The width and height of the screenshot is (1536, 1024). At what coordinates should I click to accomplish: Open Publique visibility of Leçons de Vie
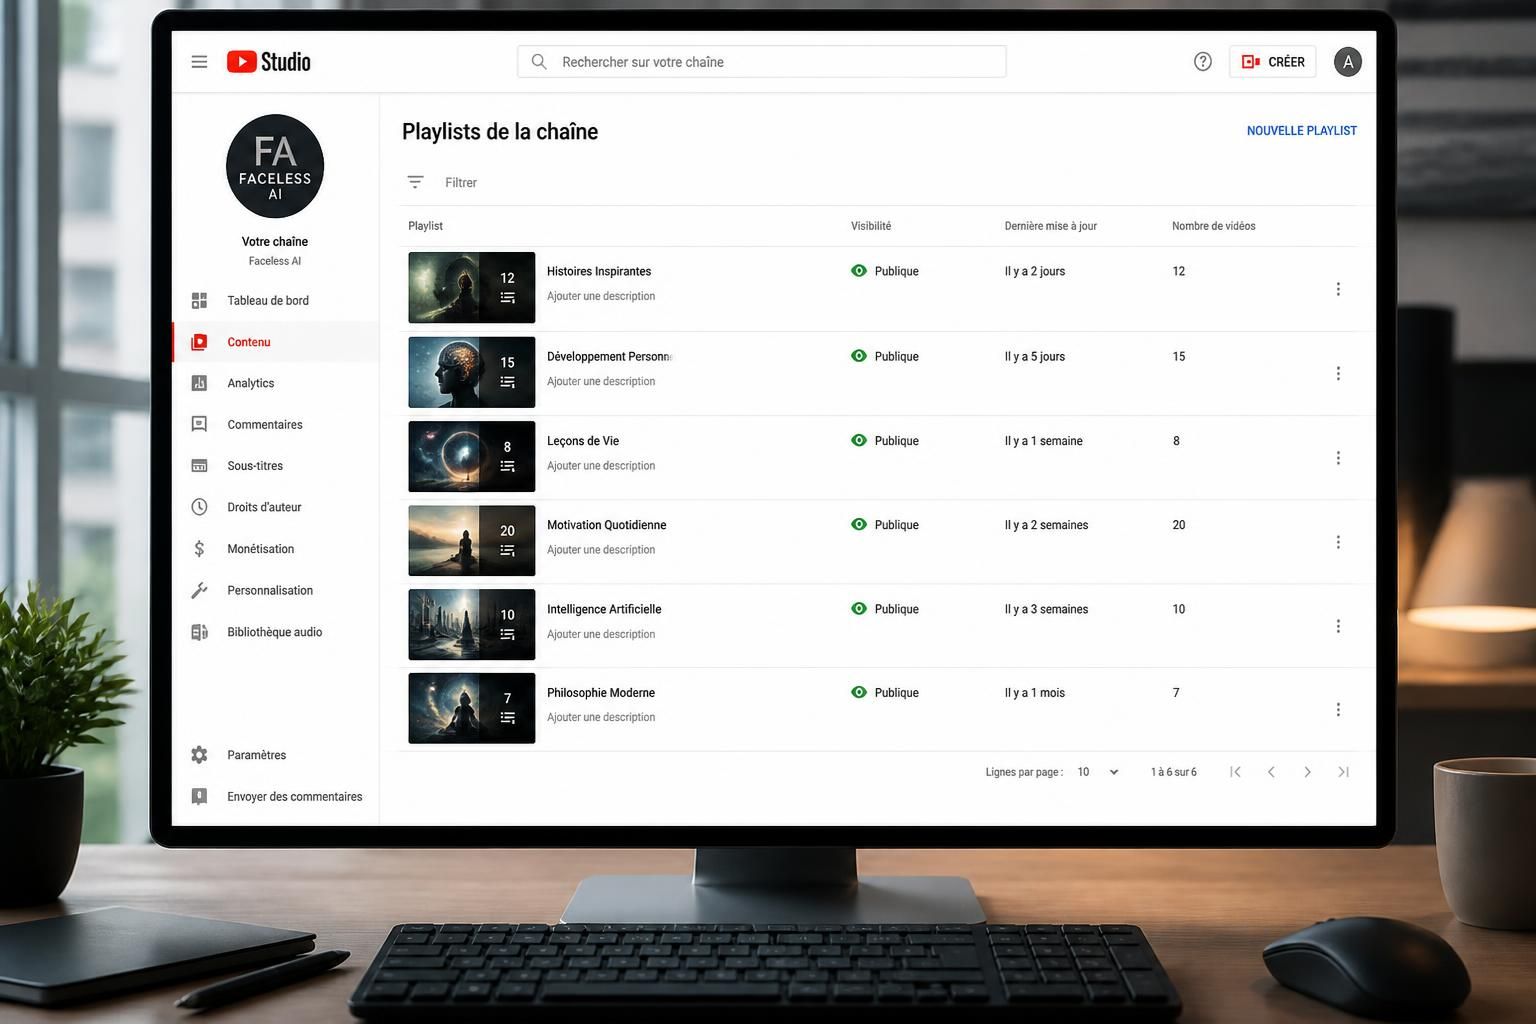pyautogui.click(x=896, y=441)
